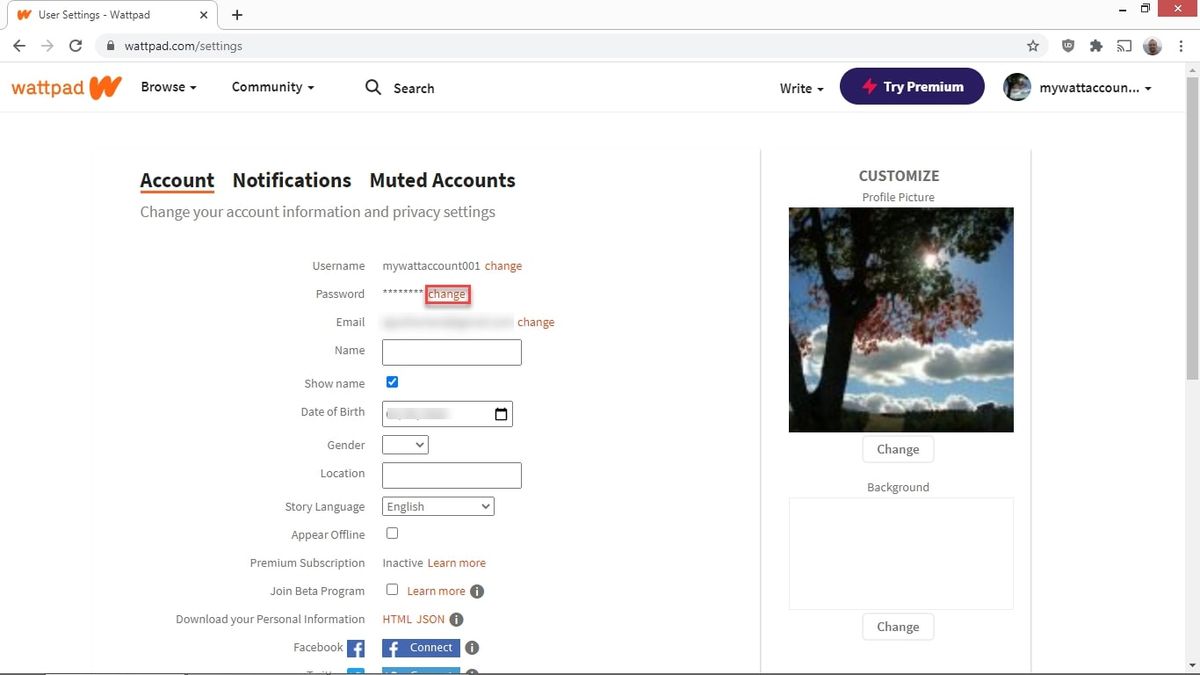This screenshot has height=675, width=1200.
Task: Check the Join Beta Program checkbox
Action: point(392,589)
